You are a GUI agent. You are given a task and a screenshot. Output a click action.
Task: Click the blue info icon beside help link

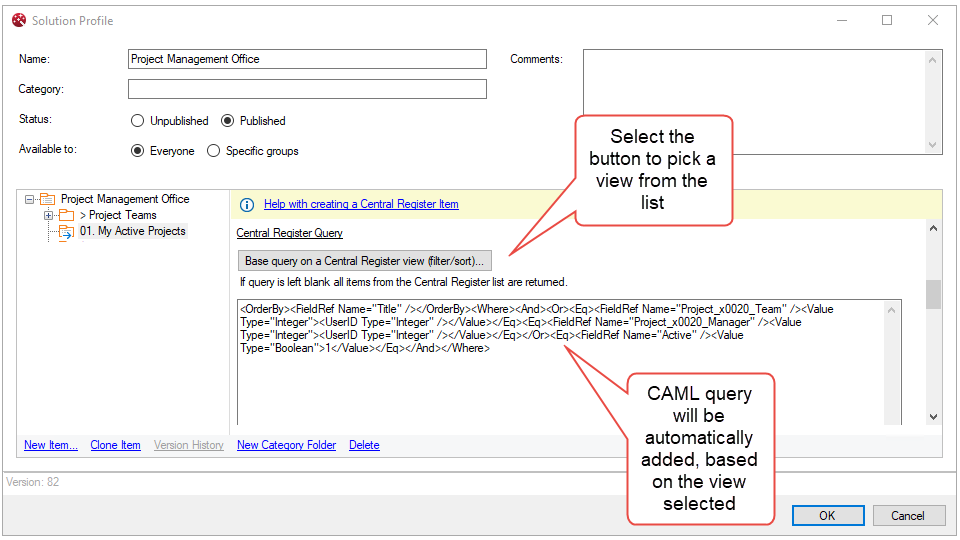pos(247,205)
